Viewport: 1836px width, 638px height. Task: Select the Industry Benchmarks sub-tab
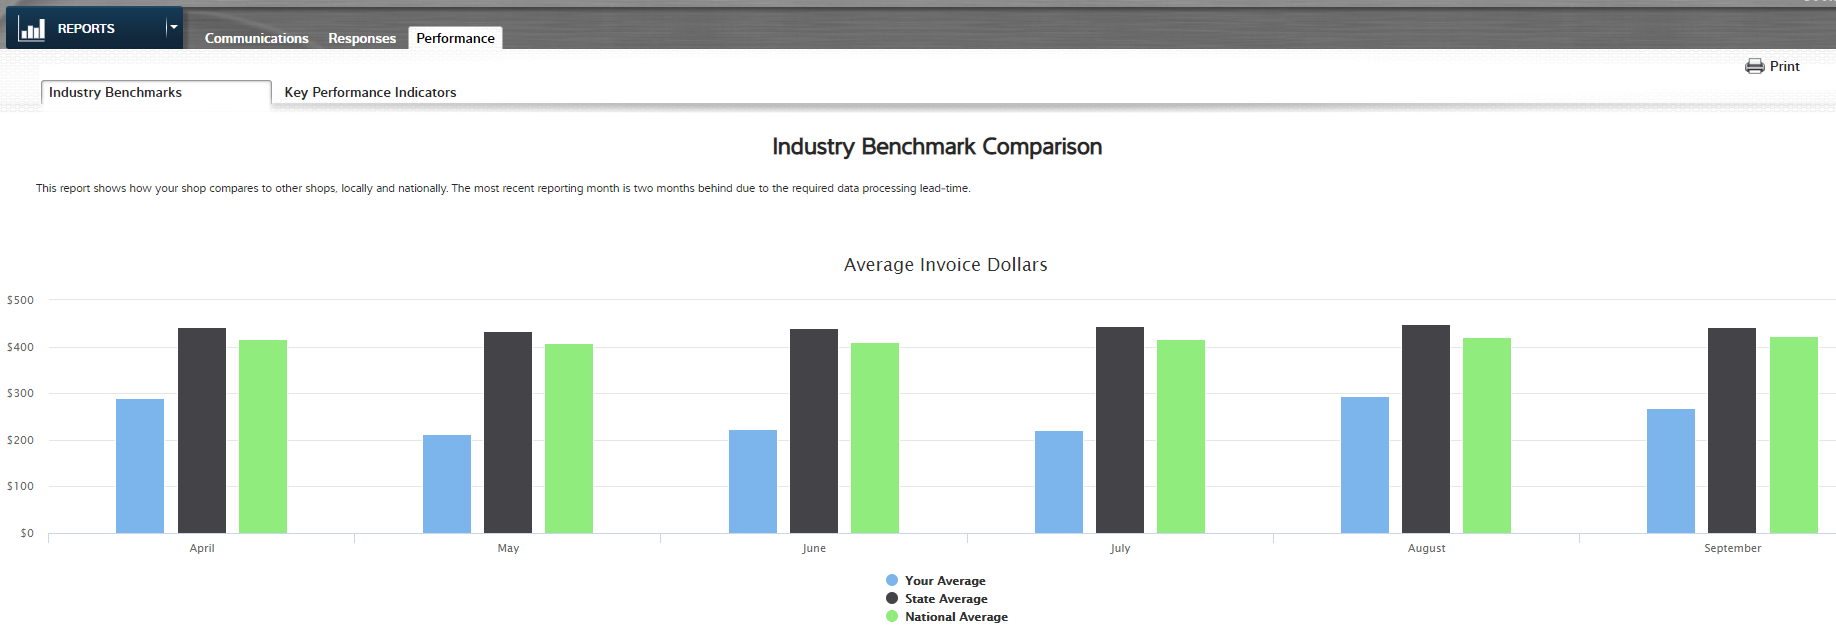coord(115,92)
